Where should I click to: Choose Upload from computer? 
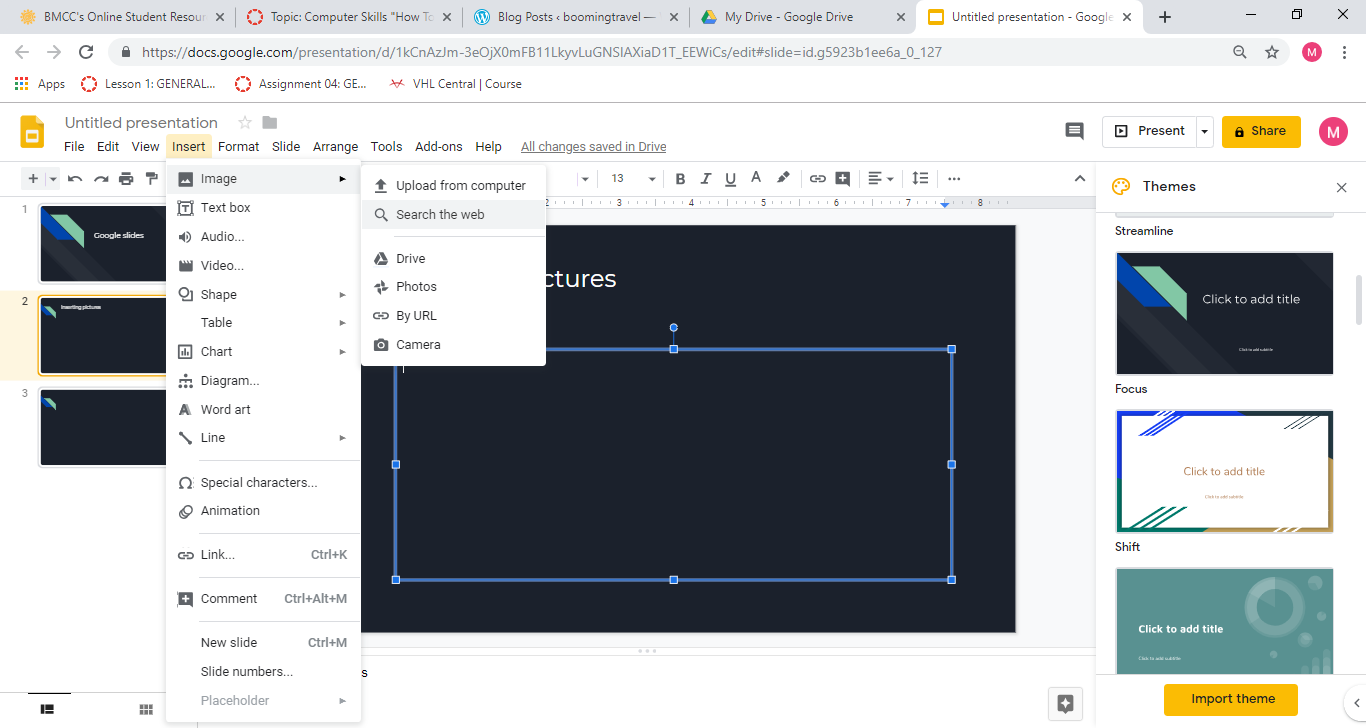460,185
